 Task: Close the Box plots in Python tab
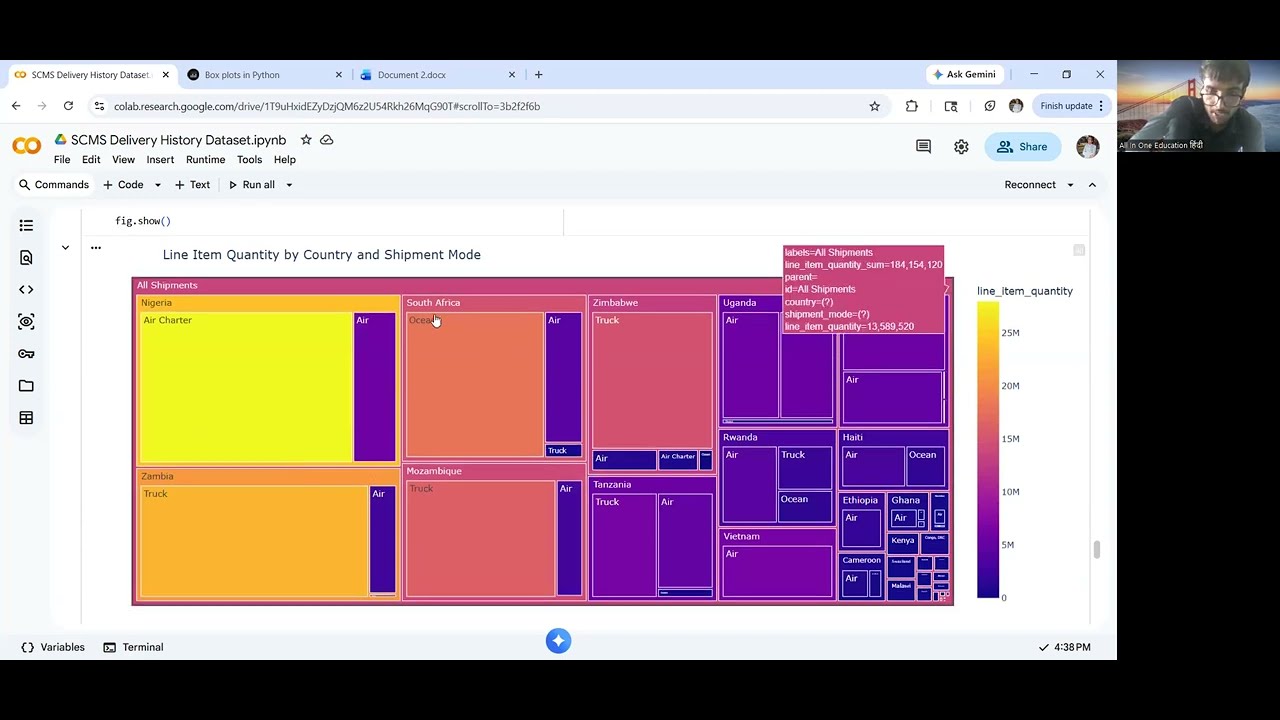[338, 75]
